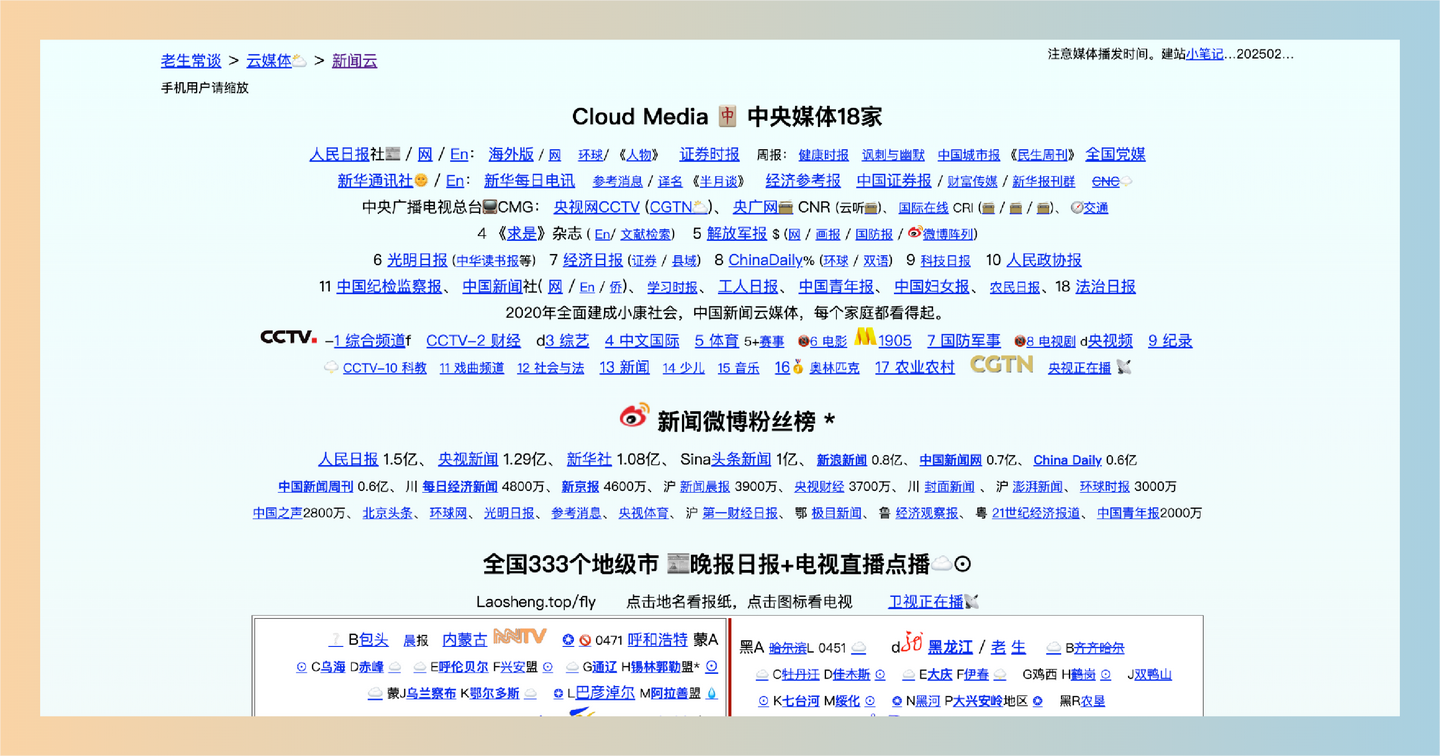Viewport: 1440px width, 756px height.
Task: Open the 9 纪录 channel link
Action: click(x=1170, y=341)
